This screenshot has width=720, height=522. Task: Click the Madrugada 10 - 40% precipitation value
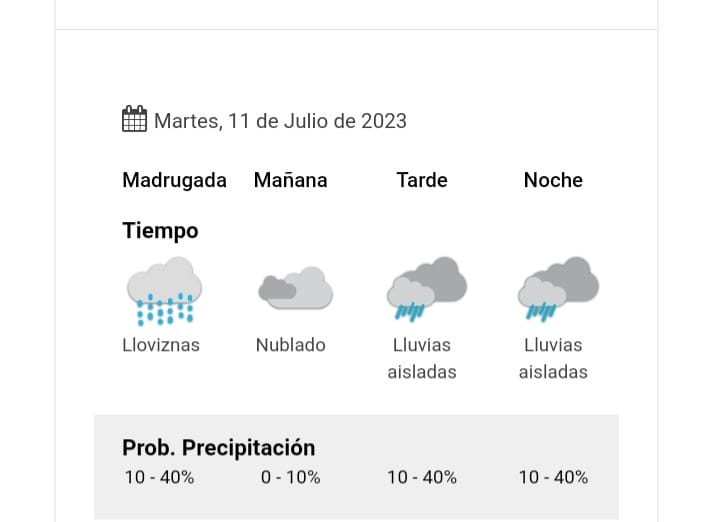click(x=159, y=477)
